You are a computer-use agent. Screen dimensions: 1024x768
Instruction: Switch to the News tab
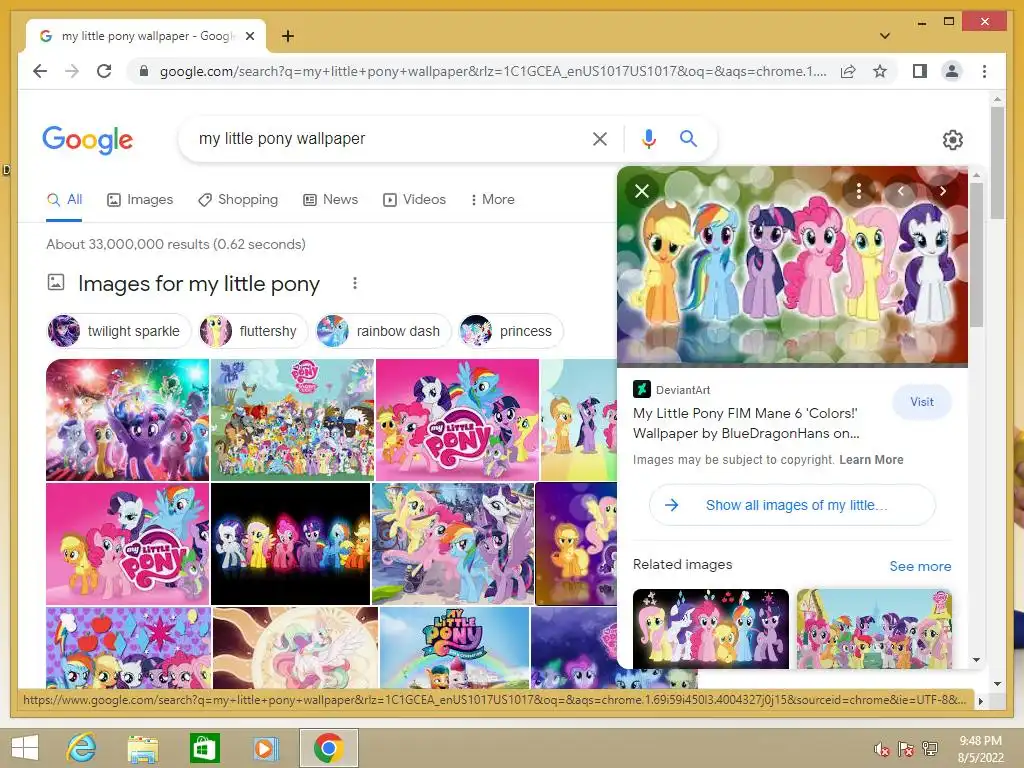coord(330,200)
